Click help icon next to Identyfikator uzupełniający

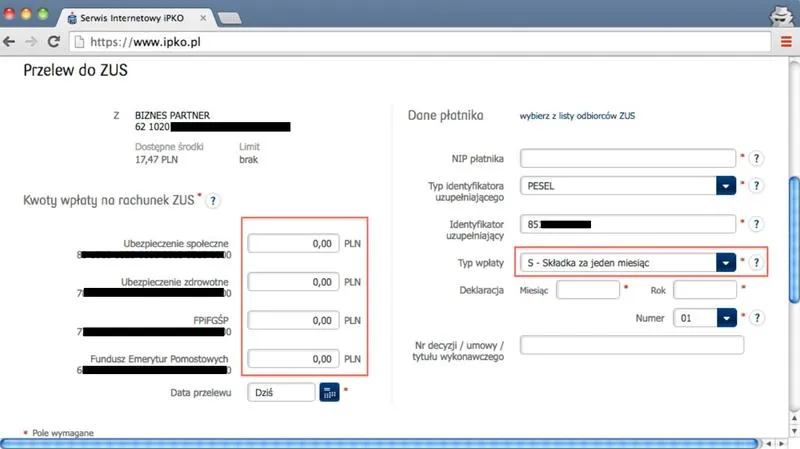tap(757, 224)
